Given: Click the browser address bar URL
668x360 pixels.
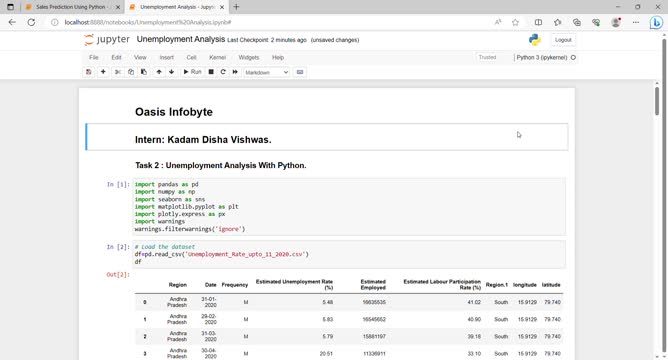Looking at the screenshot, I should [147, 22].
